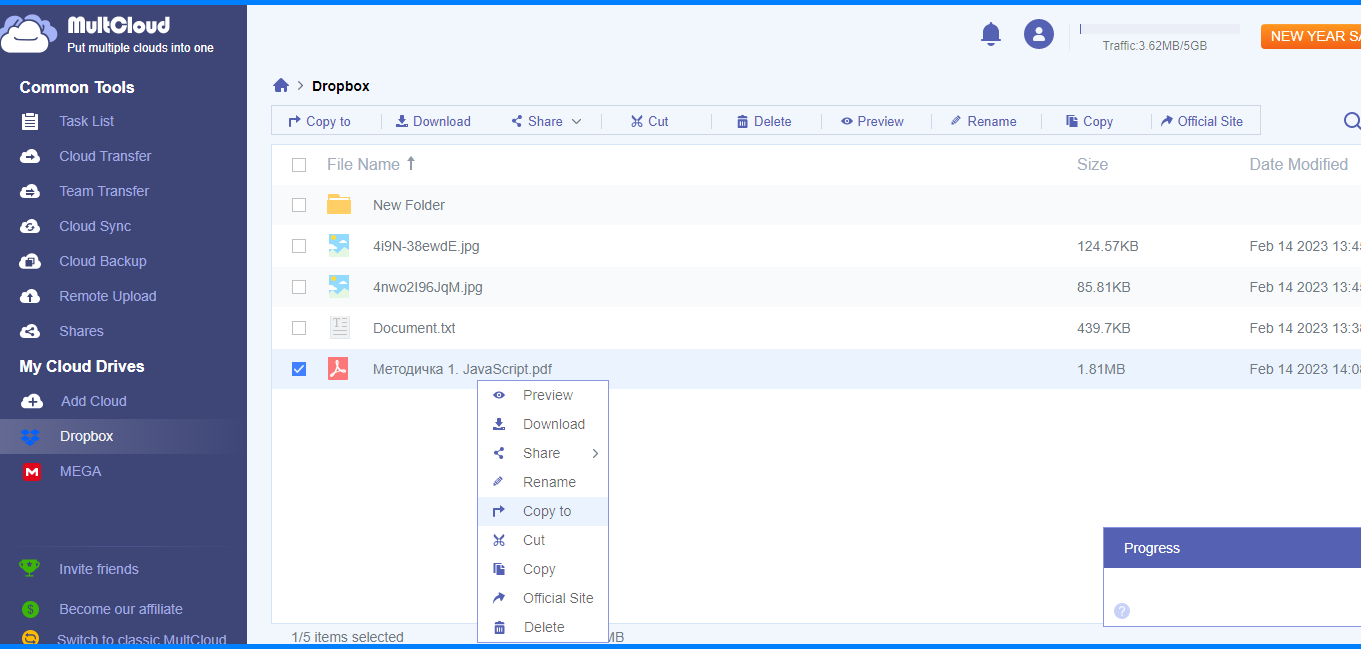Open Cloud Backup tool
The width and height of the screenshot is (1361, 649).
102,261
